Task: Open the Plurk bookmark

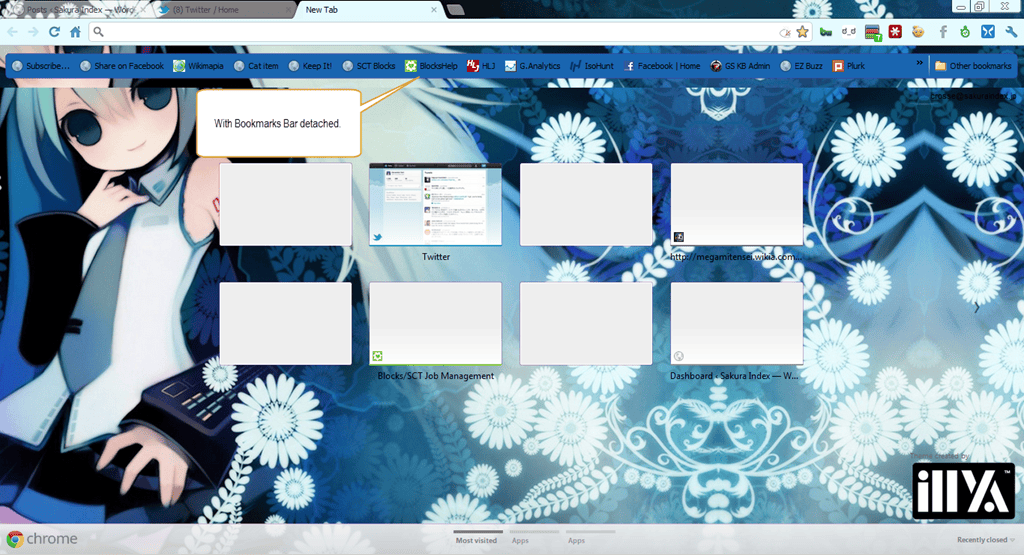Action: (849, 66)
